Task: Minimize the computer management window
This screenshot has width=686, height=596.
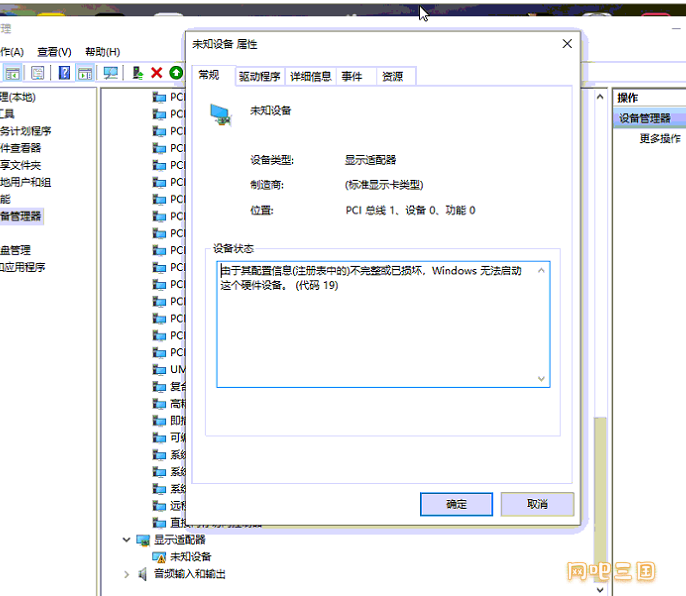Action: 676,29
